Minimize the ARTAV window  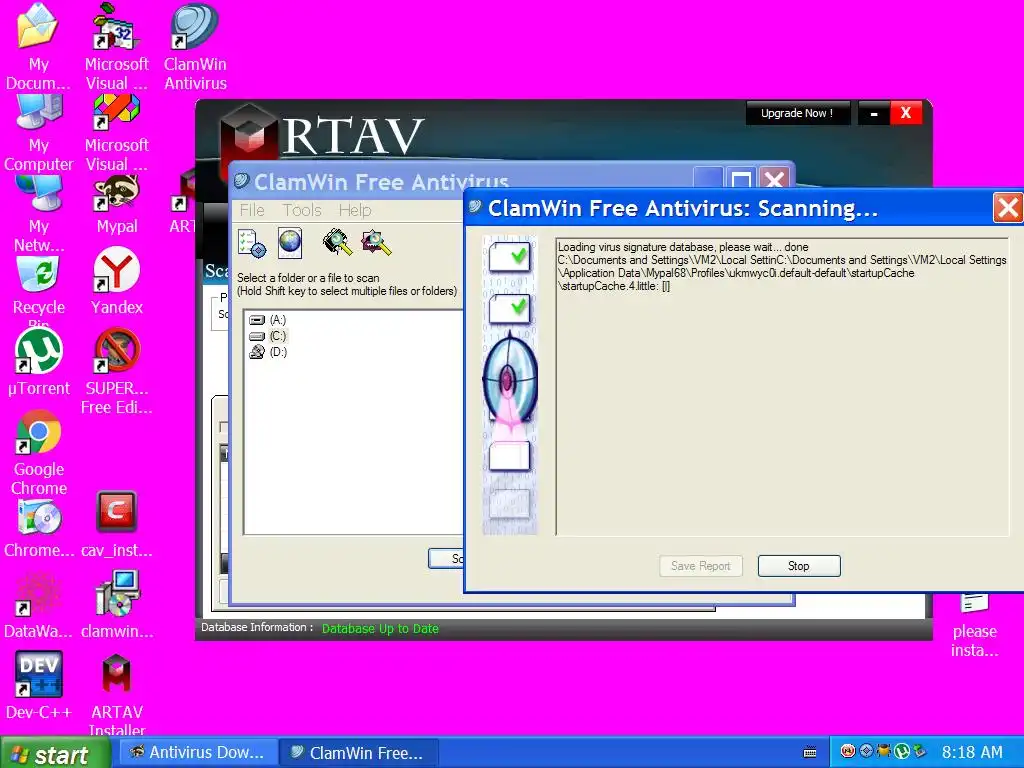(x=874, y=114)
